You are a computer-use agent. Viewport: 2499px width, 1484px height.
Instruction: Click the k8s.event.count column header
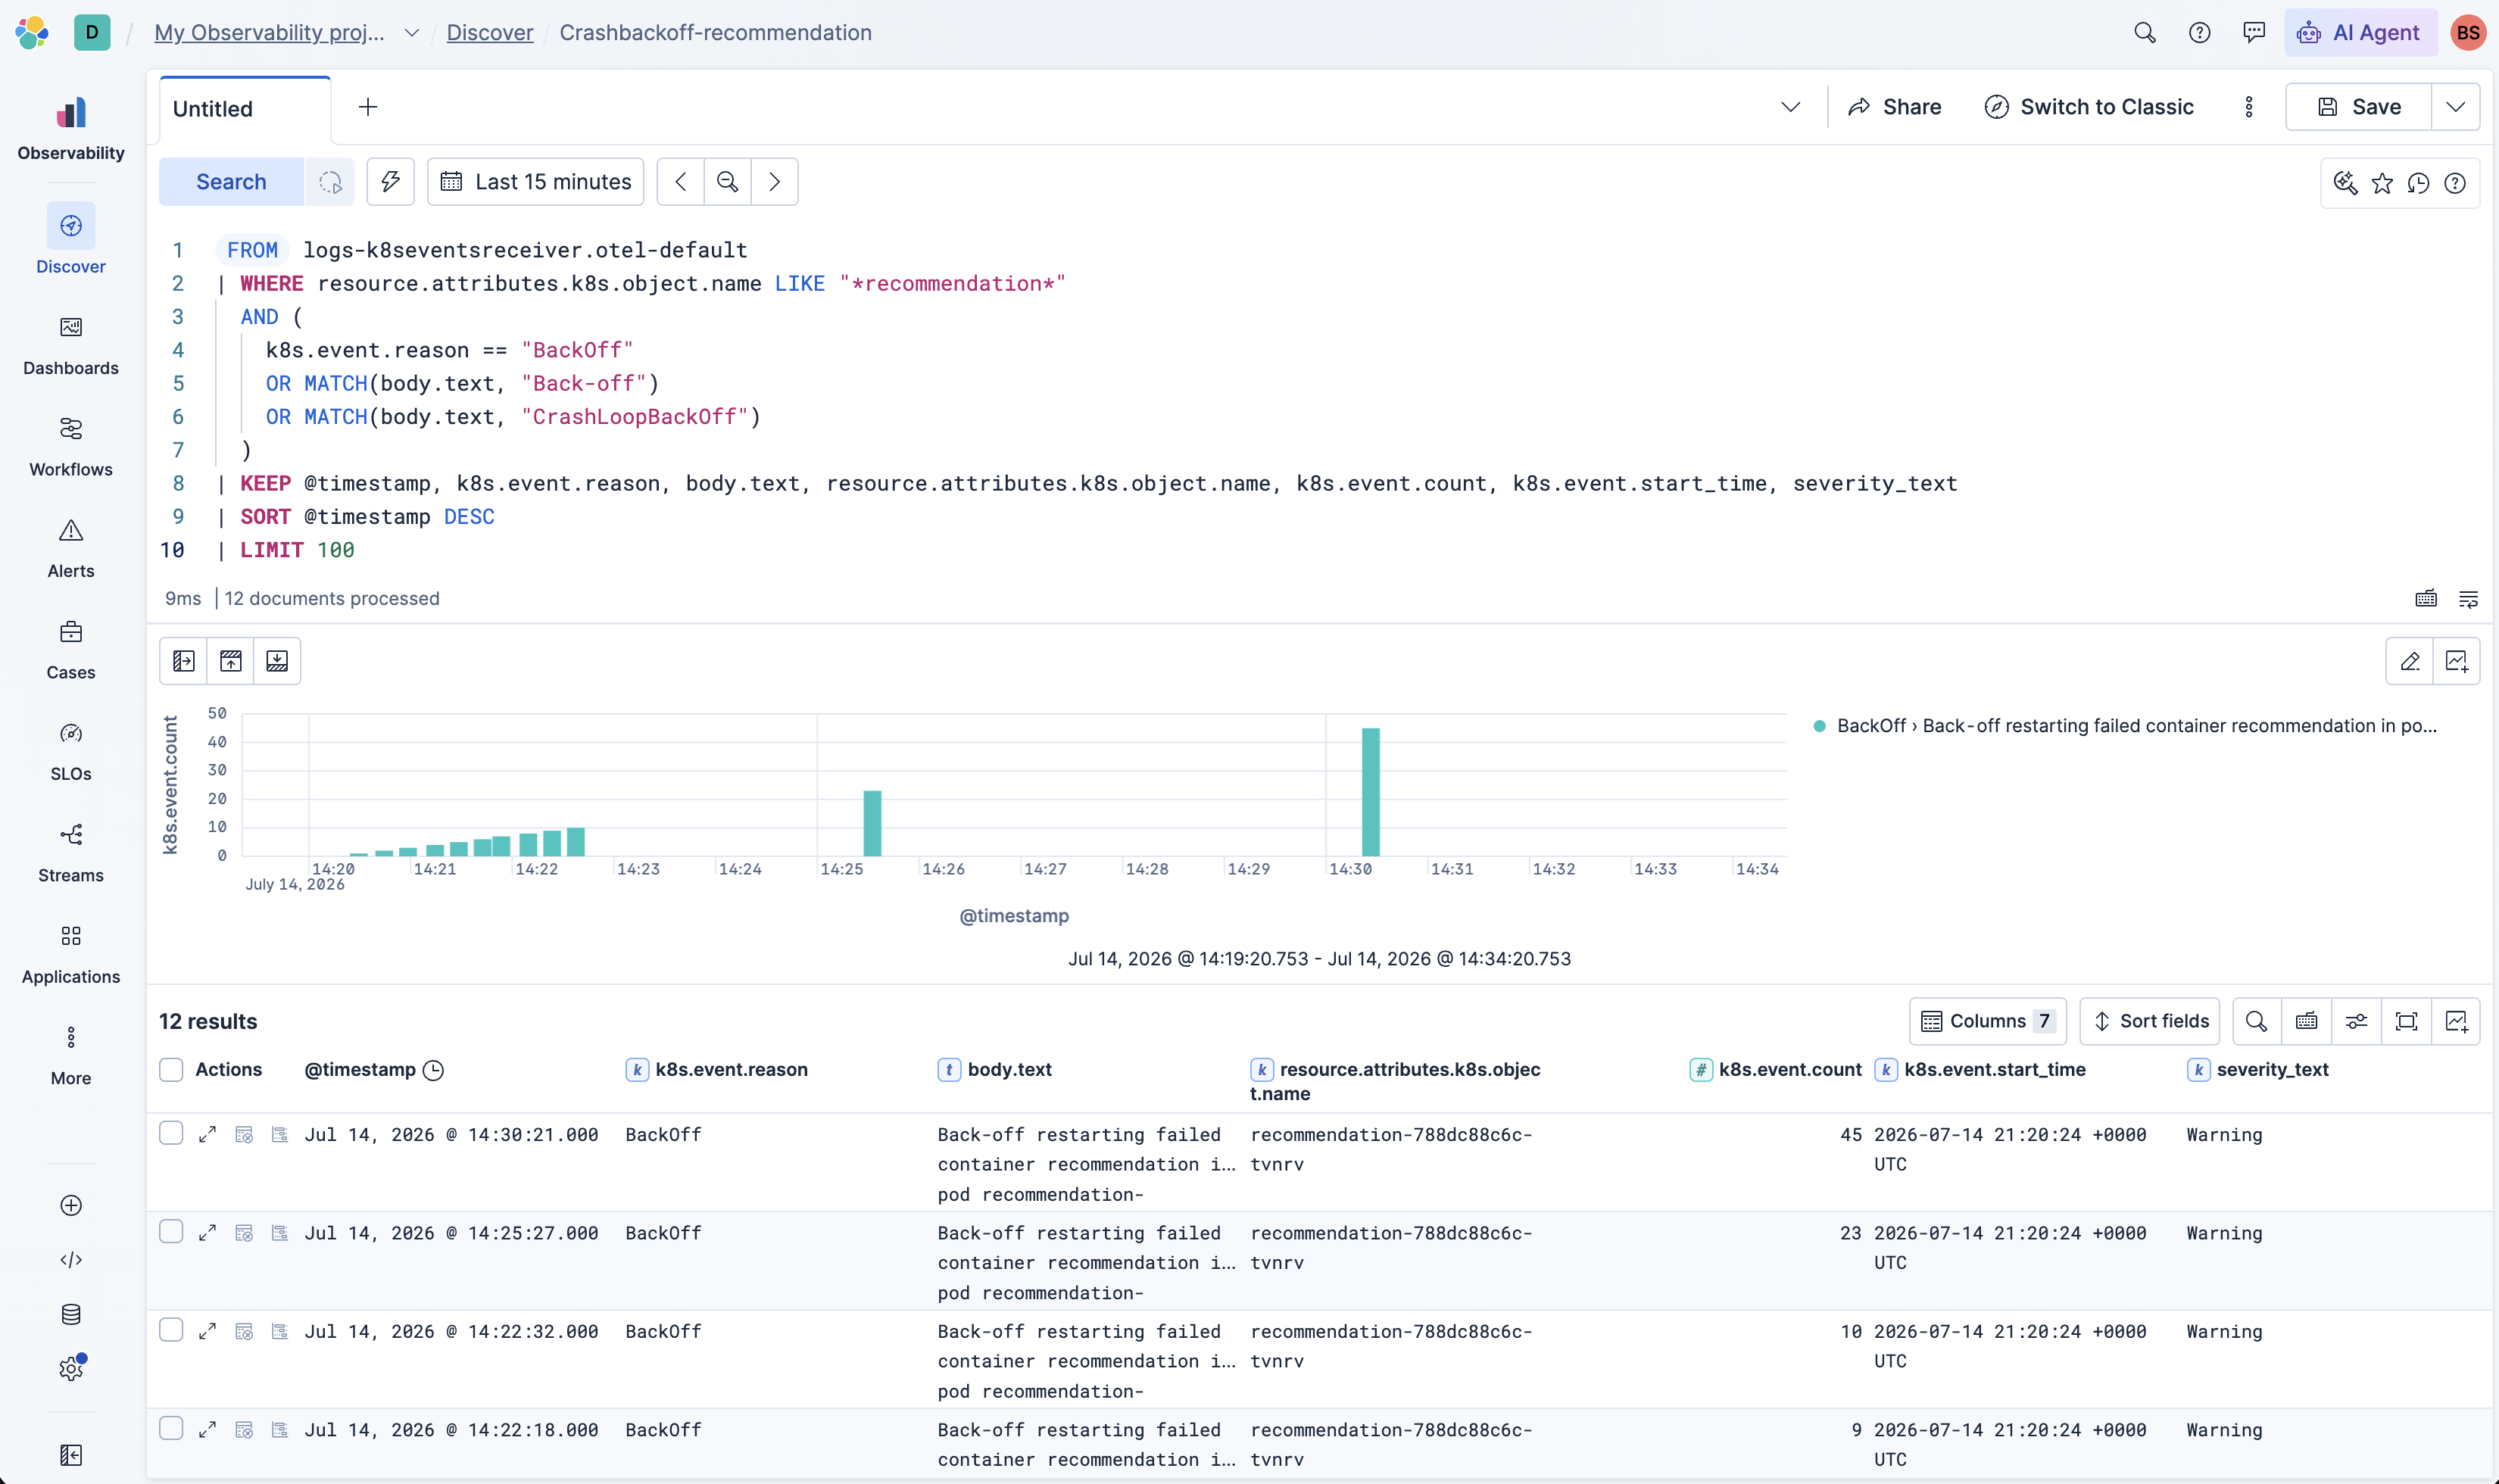coord(1776,1069)
